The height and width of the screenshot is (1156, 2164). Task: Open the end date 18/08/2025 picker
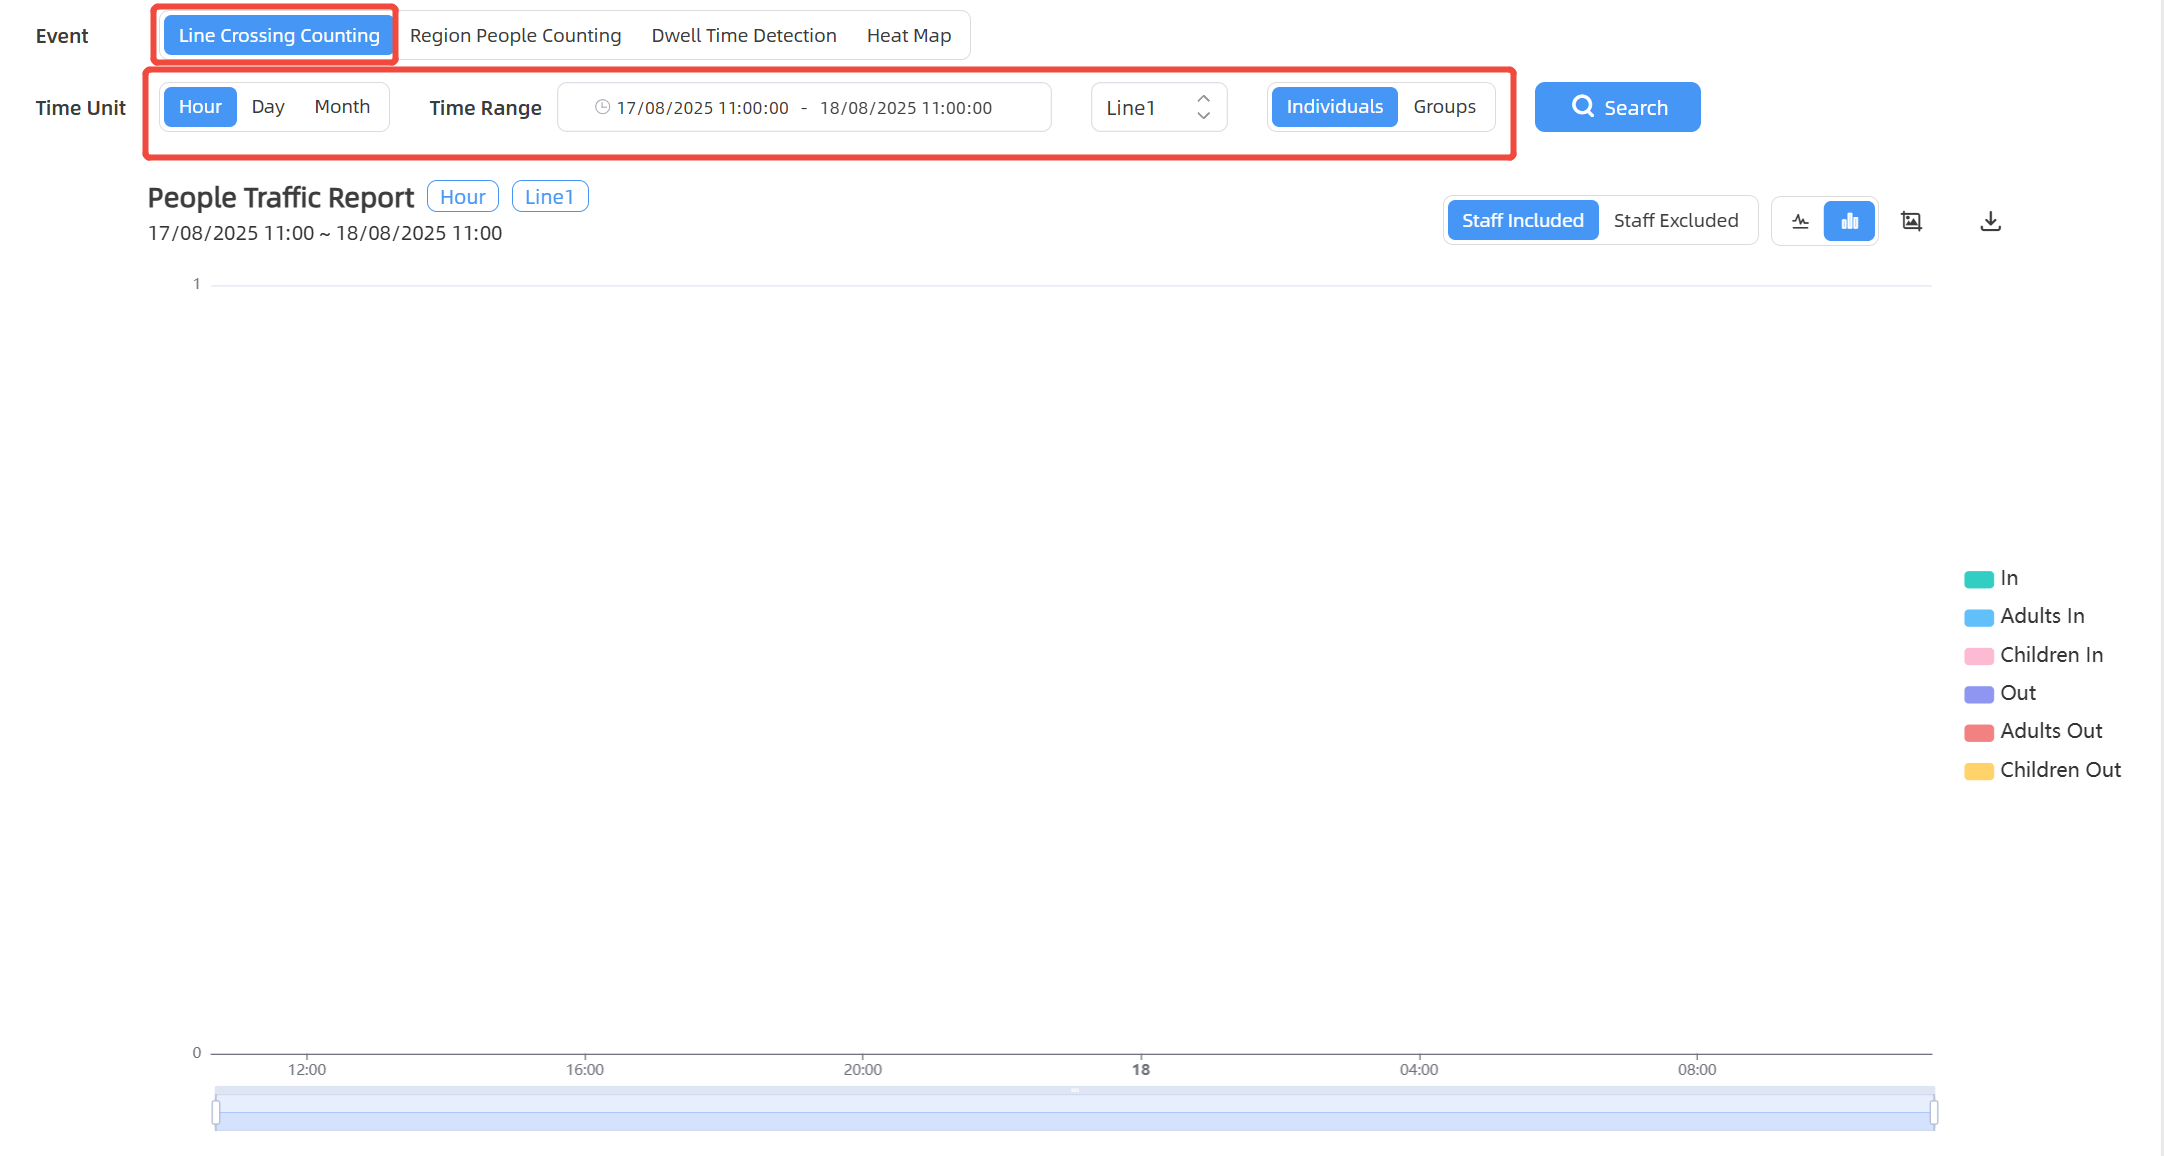click(x=905, y=108)
